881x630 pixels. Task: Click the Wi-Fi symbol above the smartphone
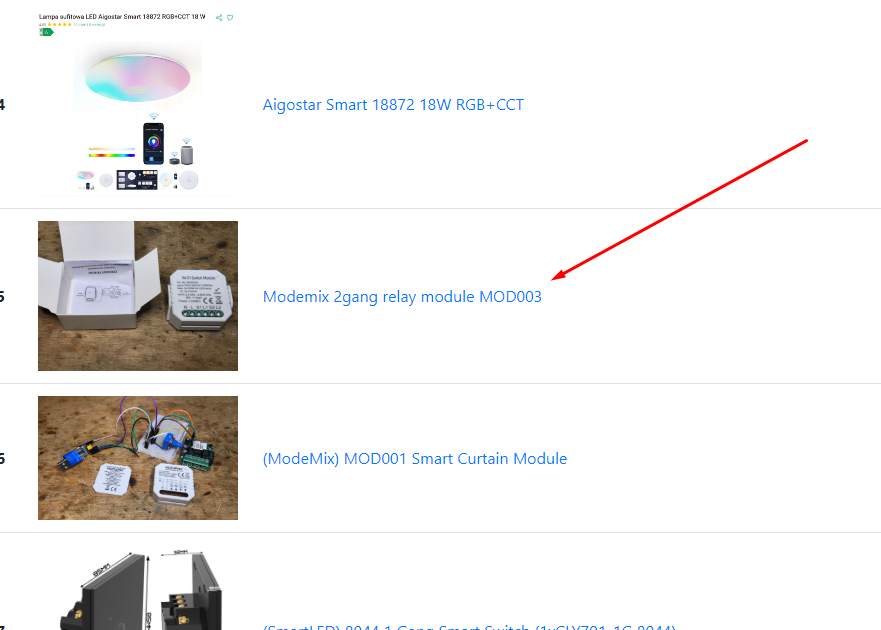[153, 116]
